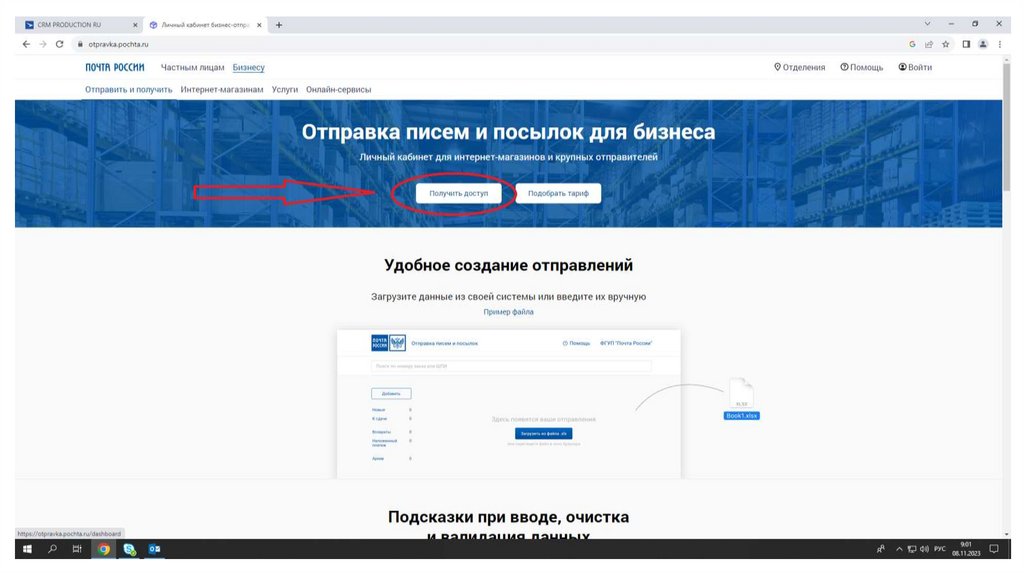
Task: Open Task View on the taskbar
Action: [77, 549]
